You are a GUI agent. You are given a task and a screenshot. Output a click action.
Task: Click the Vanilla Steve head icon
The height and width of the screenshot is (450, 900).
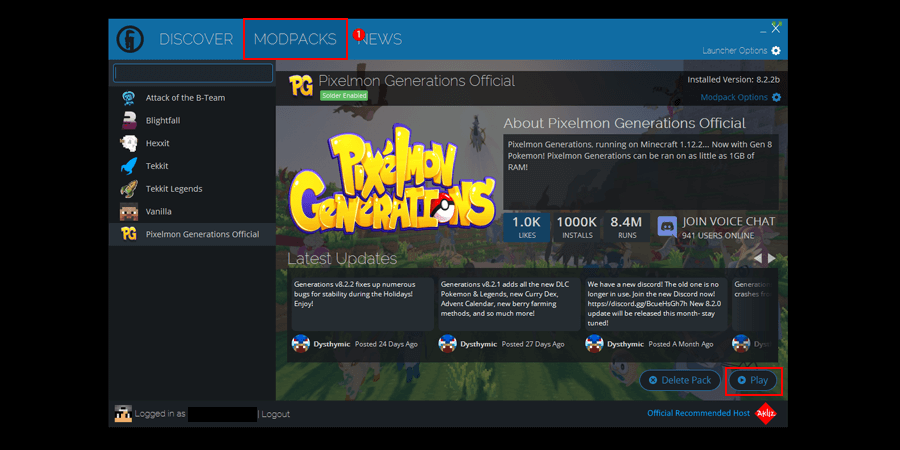[x=129, y=212]
